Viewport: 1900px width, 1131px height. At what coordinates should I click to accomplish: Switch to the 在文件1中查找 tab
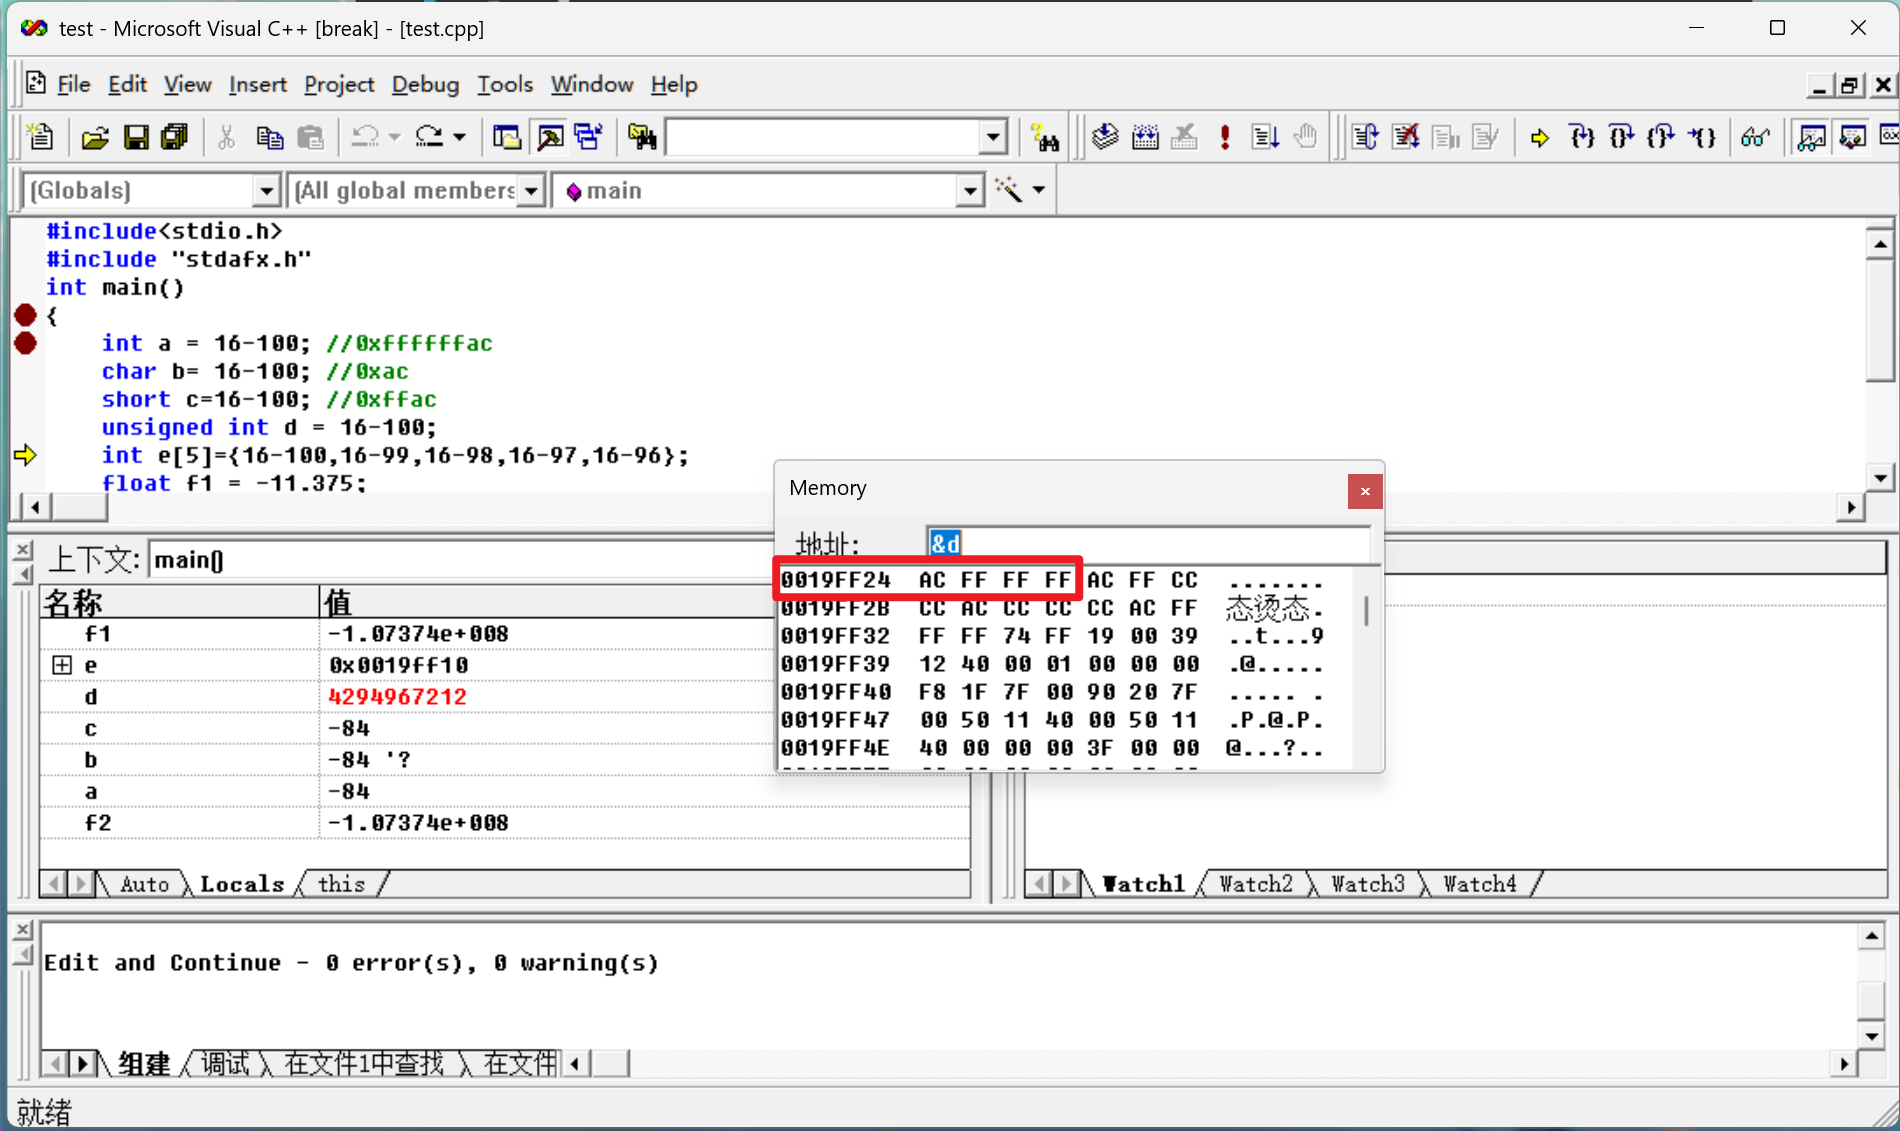364,1063
